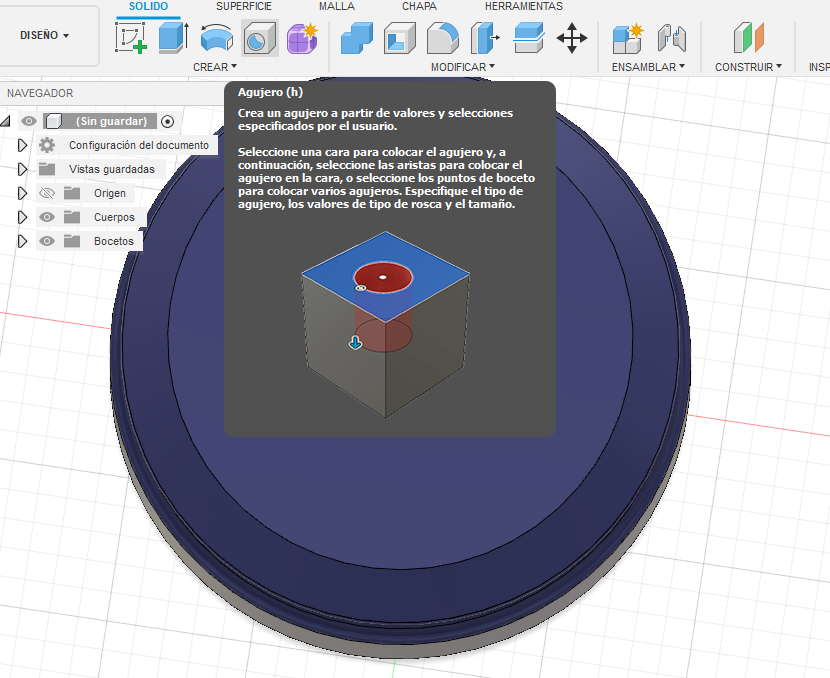The height and width of the screenshot is (678, 830).
Task: Hide the Bocetos folder via eye icon
Action: pos(47,241)
